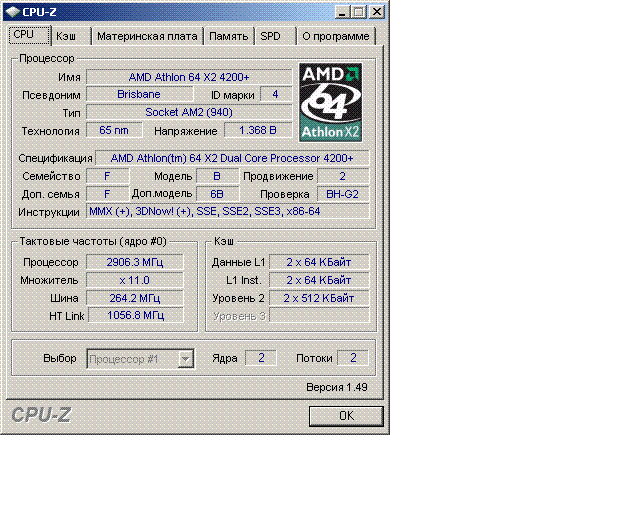Click the AMD Athlon X2 logo
Viewport: 640px width, 512px height.
pyautogui.click(x=331, y=102)
